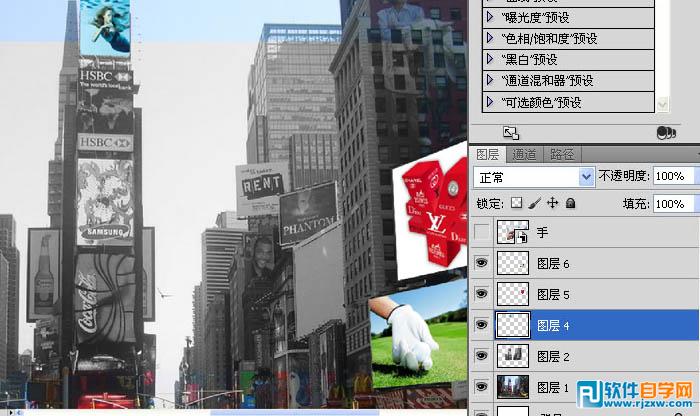
Task: Click the 图层 6 thumbnail
Action: click(x=512, y=263)
